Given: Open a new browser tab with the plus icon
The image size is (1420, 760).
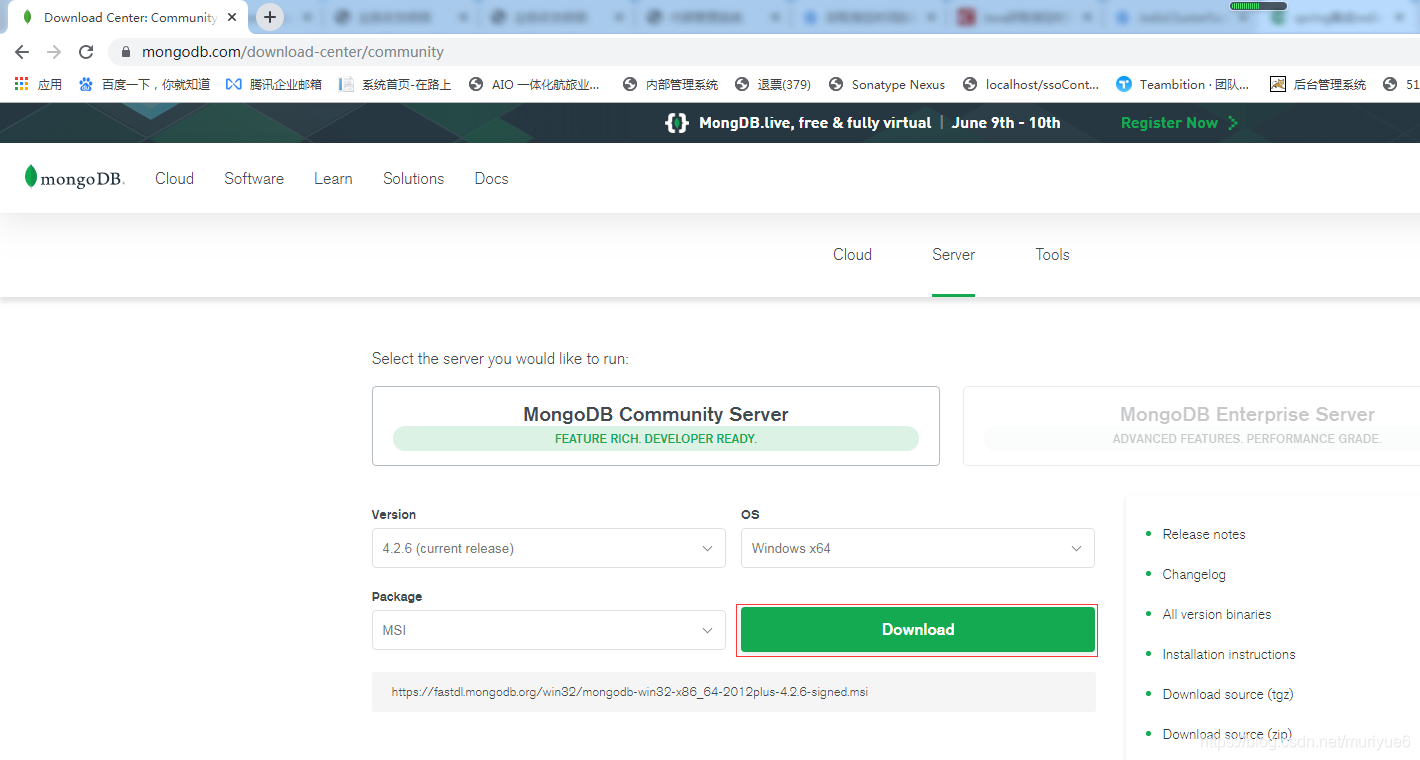Looking at the screenshot, I should pyautogui.click(x=270, y=17).
